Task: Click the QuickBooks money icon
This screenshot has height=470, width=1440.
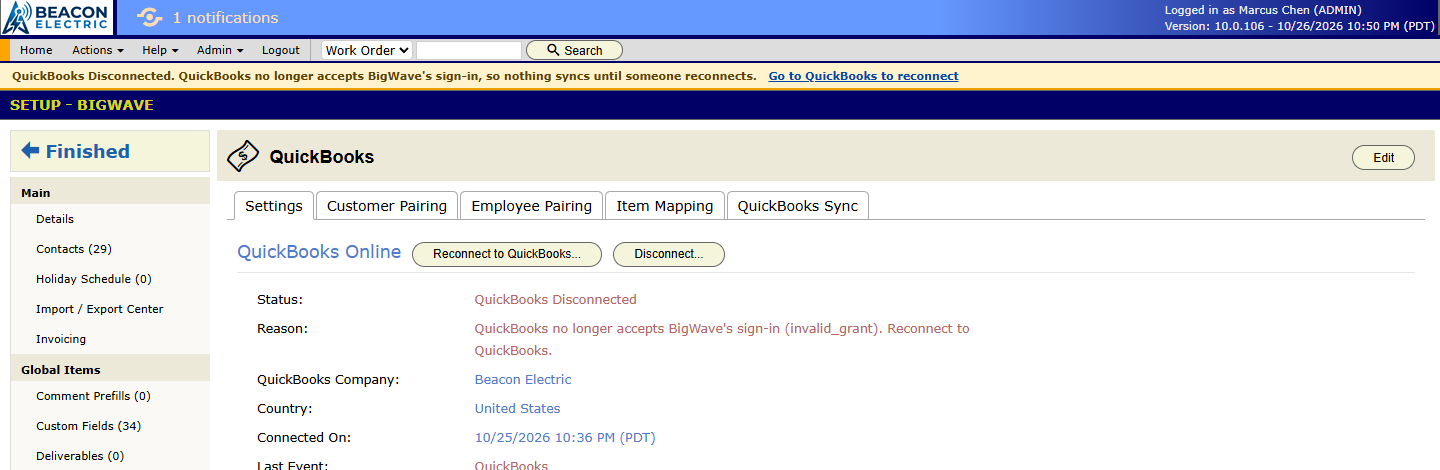Action: click(243, 157)
